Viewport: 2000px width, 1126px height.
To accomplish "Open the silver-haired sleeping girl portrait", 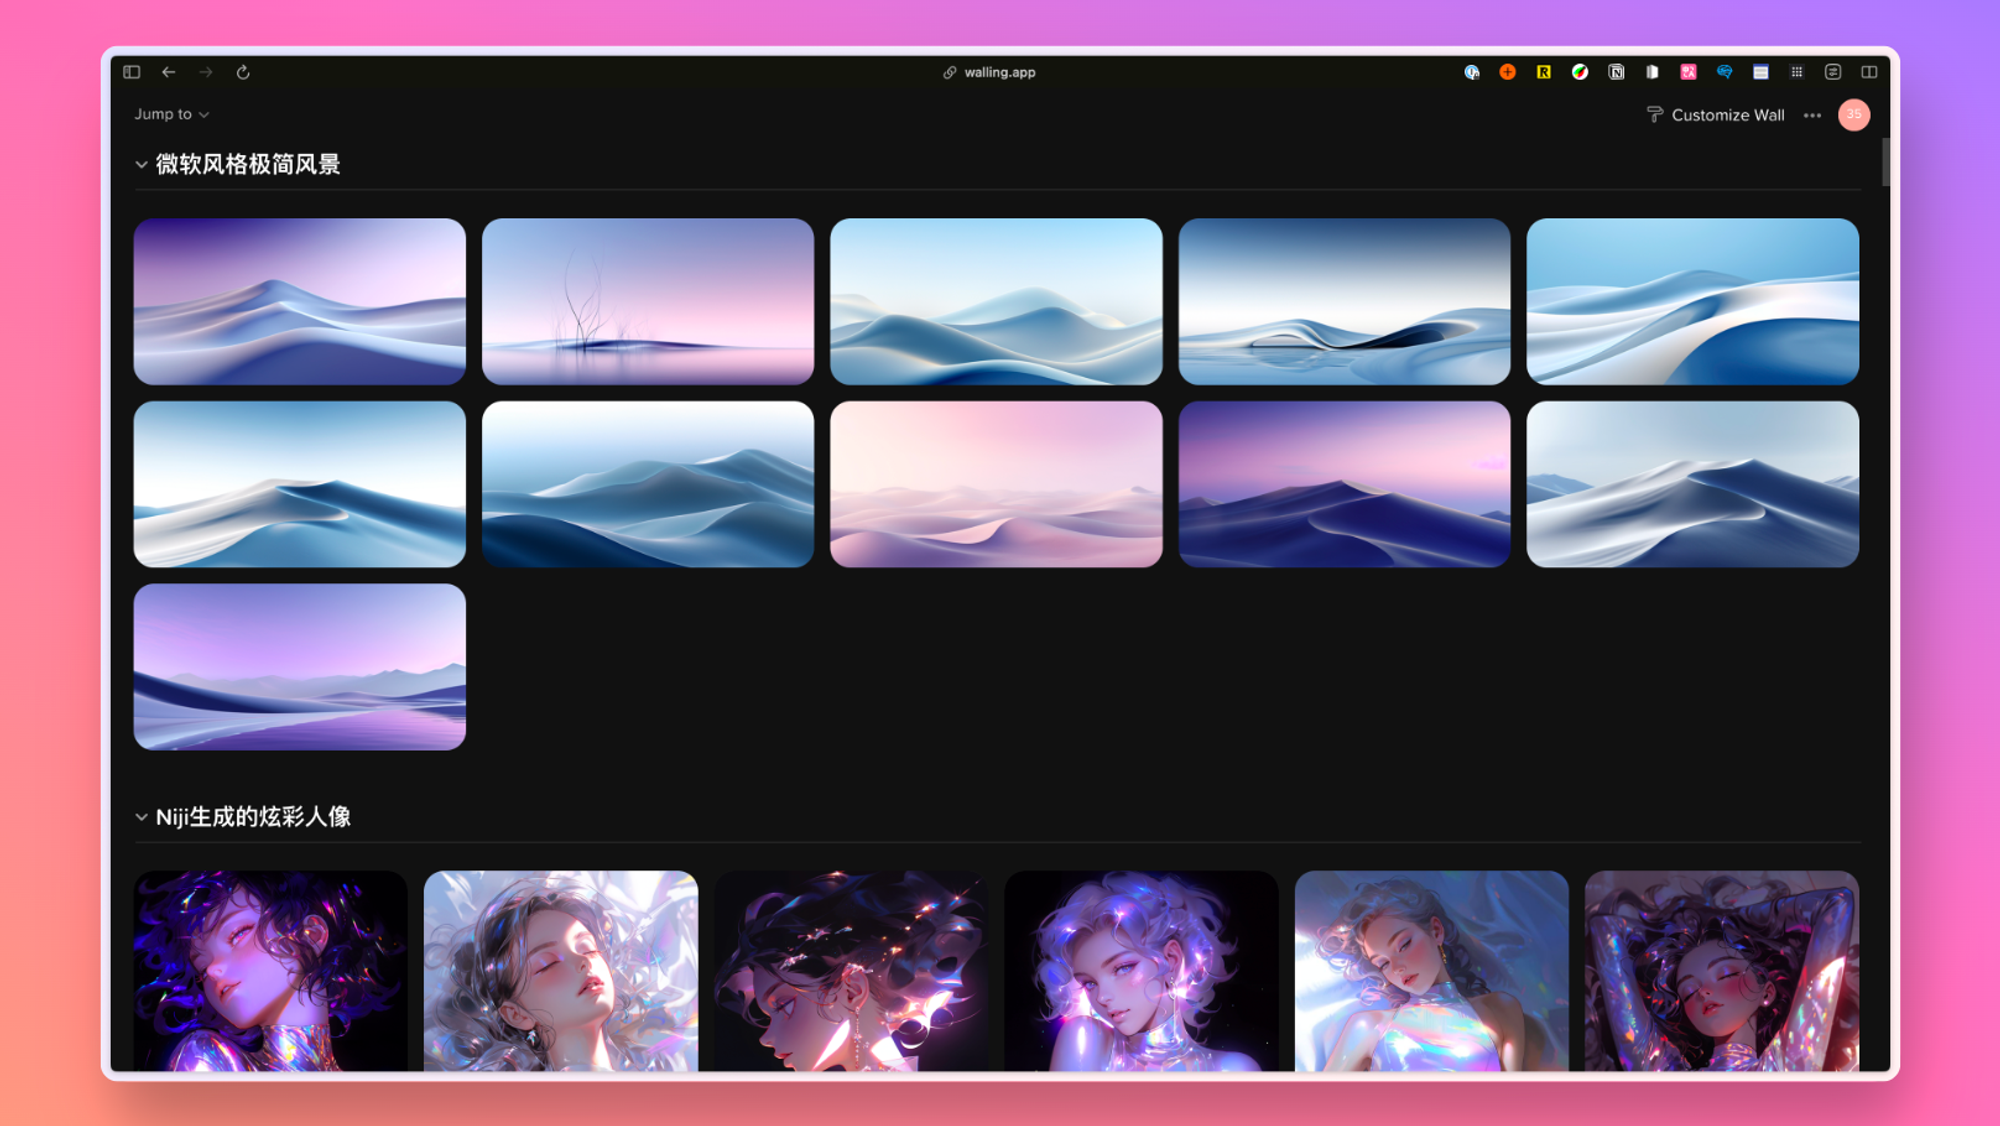I will (561, 971).
